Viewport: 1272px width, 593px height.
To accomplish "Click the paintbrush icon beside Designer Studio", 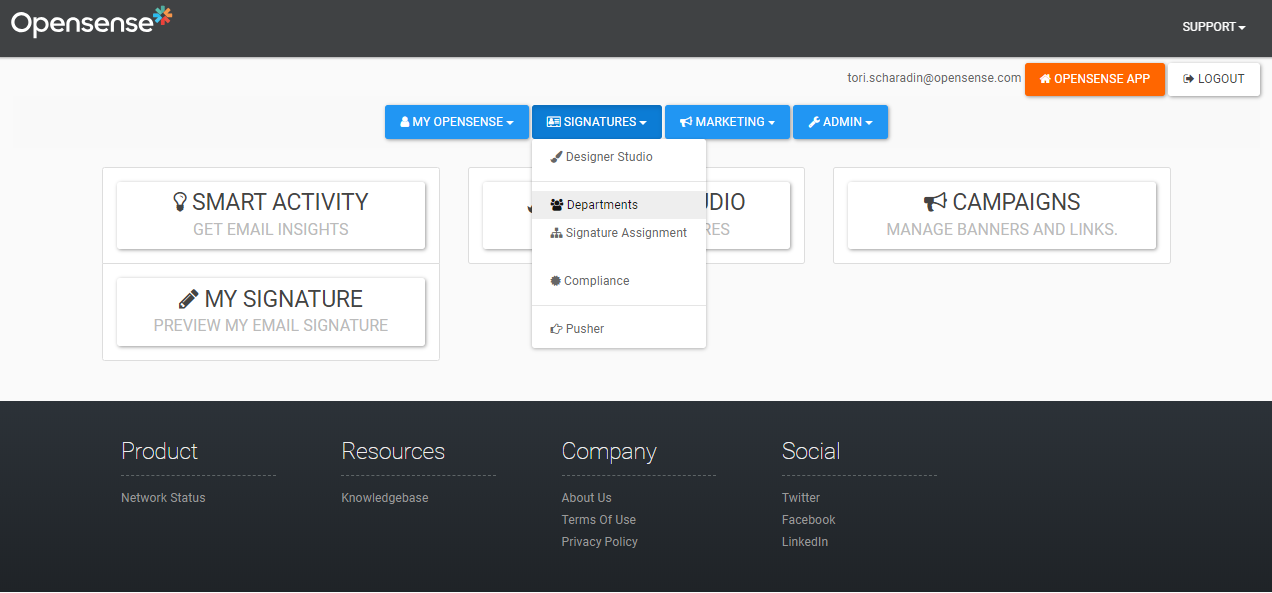I will click(556, 157).
